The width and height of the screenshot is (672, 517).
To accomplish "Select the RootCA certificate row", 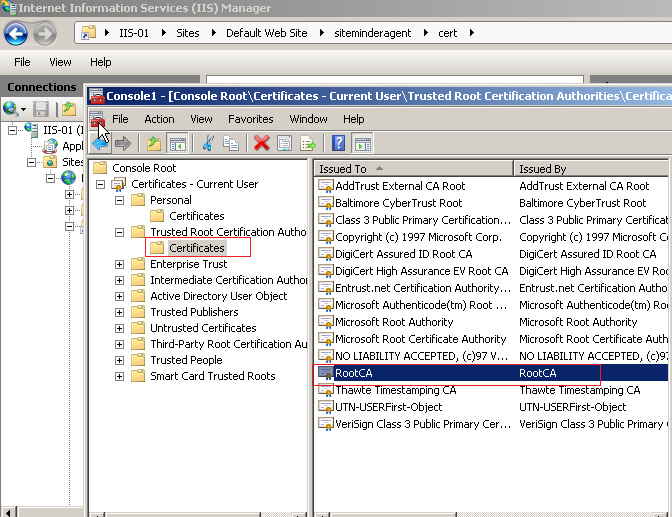I will click(491, 373).
